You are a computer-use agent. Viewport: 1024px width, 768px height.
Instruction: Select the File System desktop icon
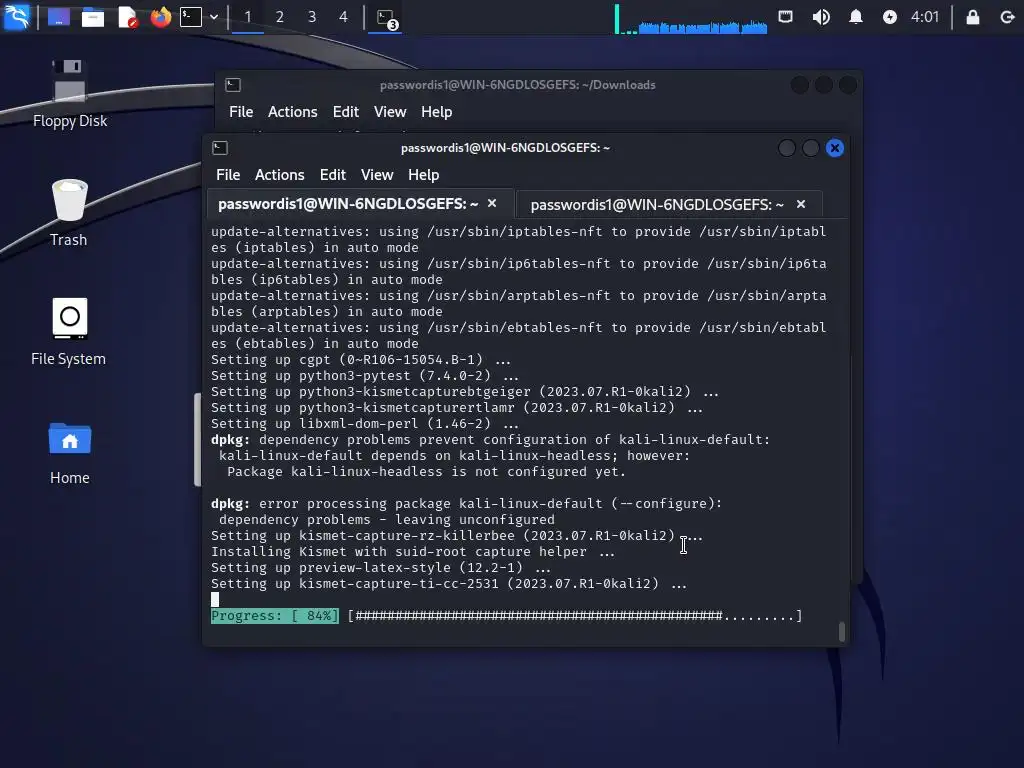point(69,332)
